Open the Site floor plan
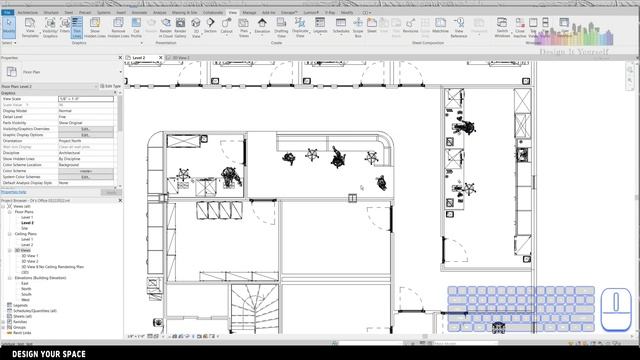This screenshot has width=640, height=360. coord(24,228)
